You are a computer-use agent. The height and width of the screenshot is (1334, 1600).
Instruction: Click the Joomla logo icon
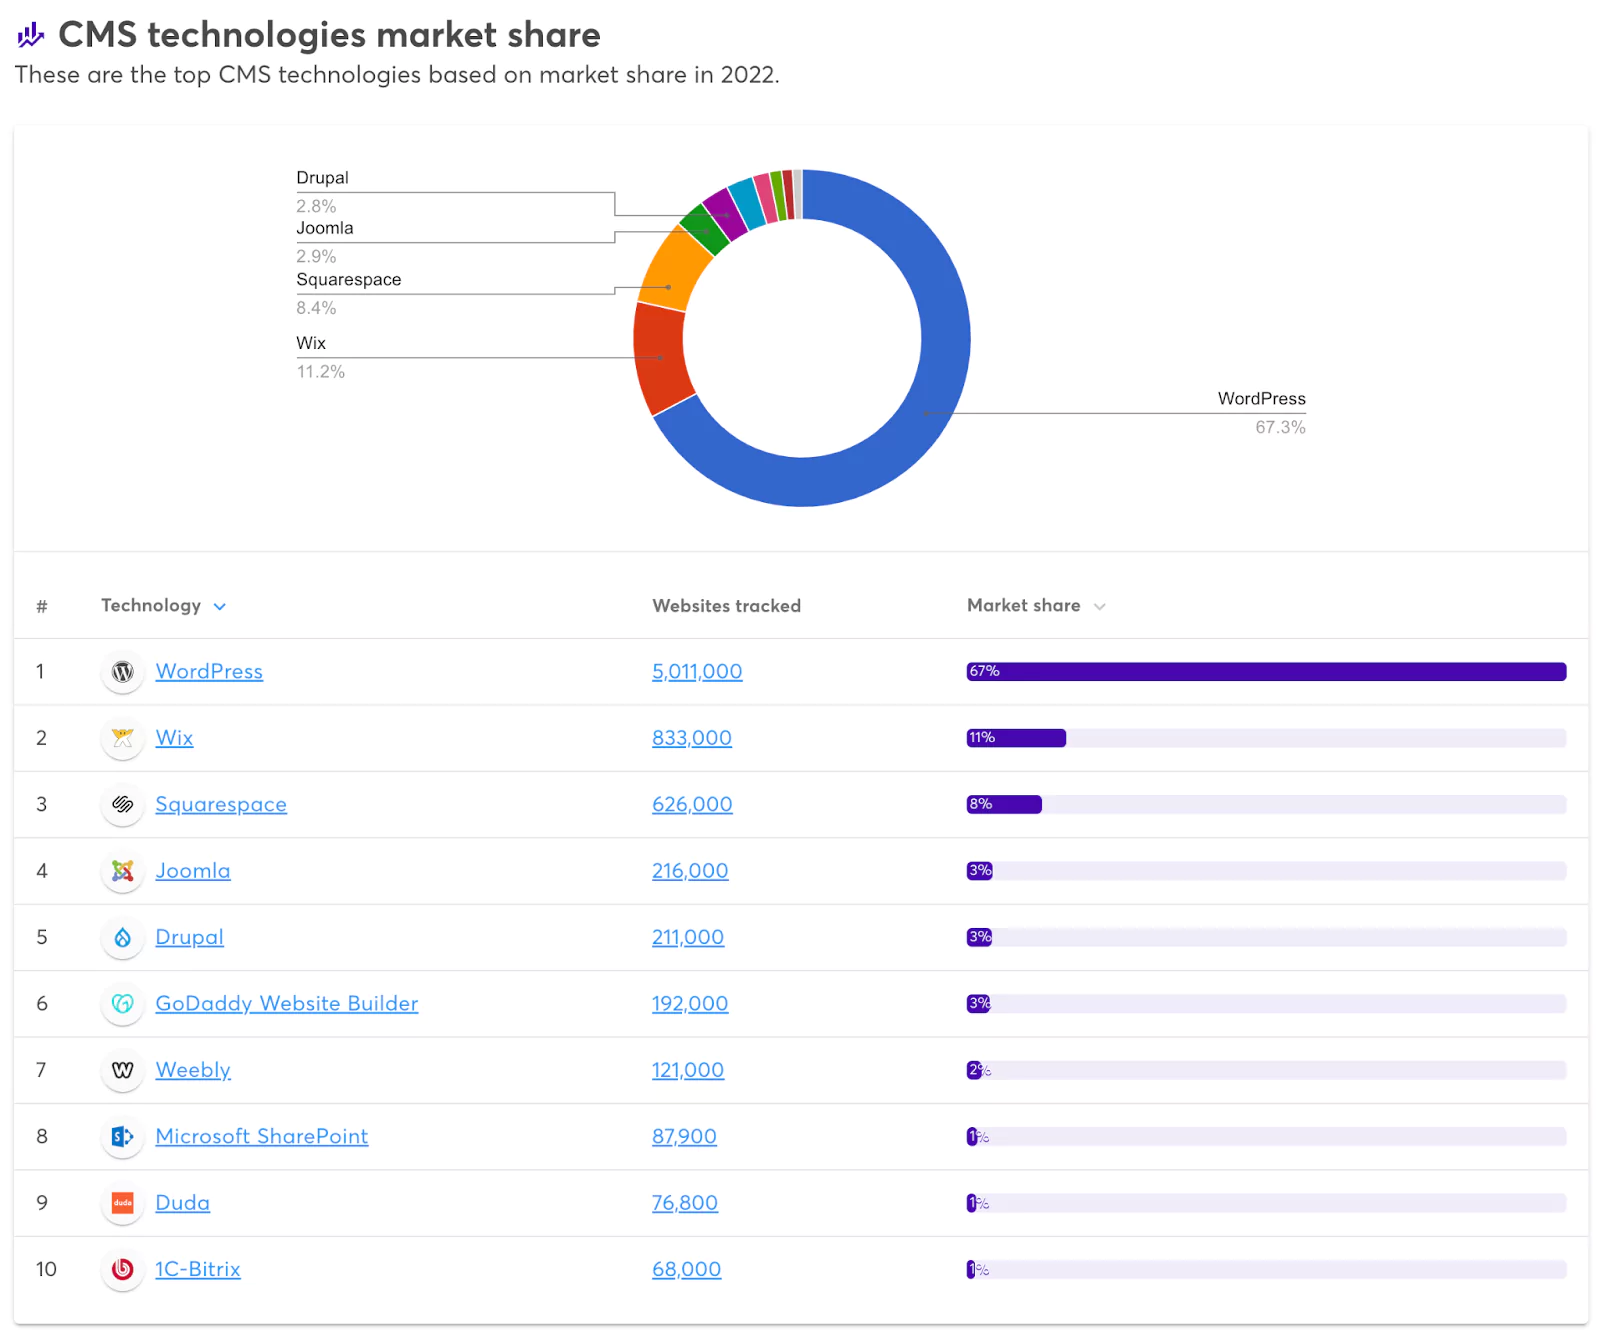[x=122, y=871]
